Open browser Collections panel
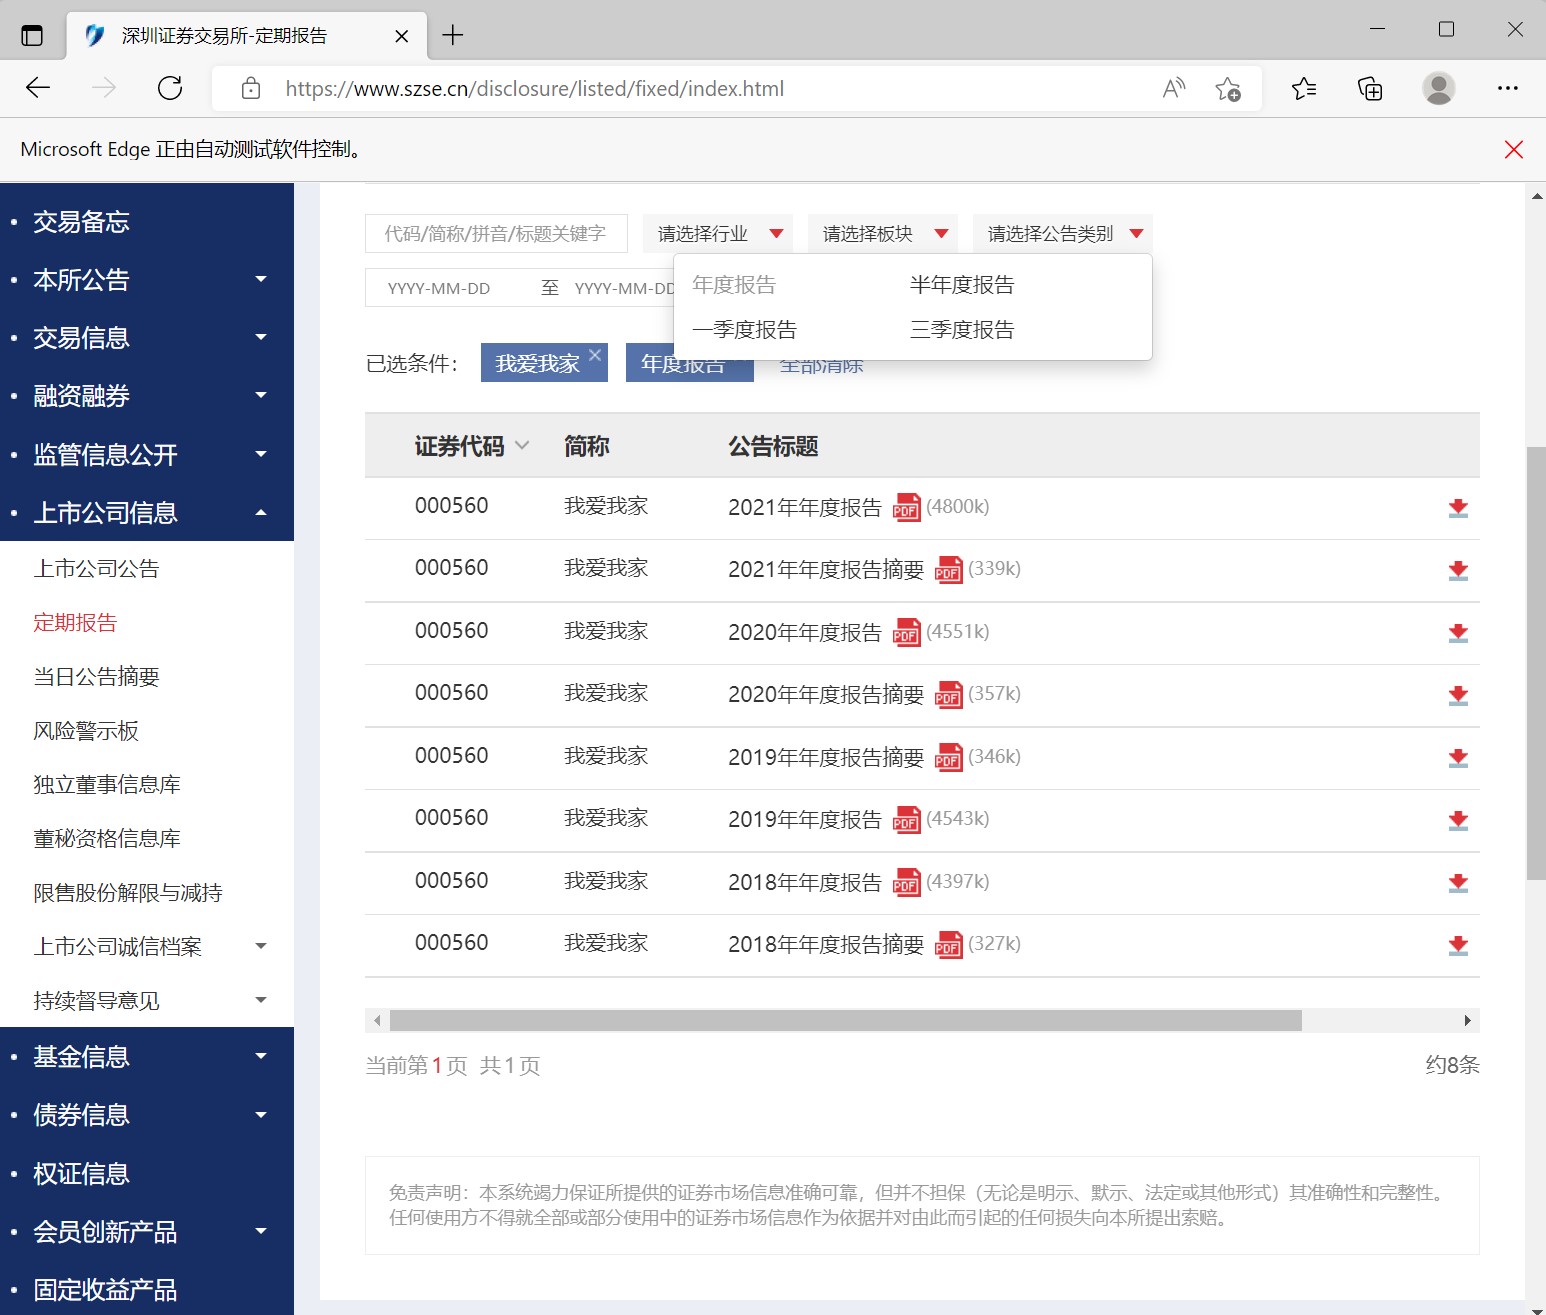1546x1315 pixels. (x=1370, y=88)
